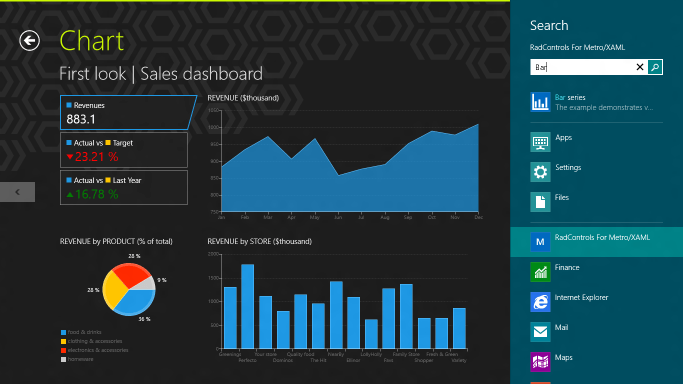Click the red electronics & accessories legend swatch
The image size is (683, 384).
64,350
